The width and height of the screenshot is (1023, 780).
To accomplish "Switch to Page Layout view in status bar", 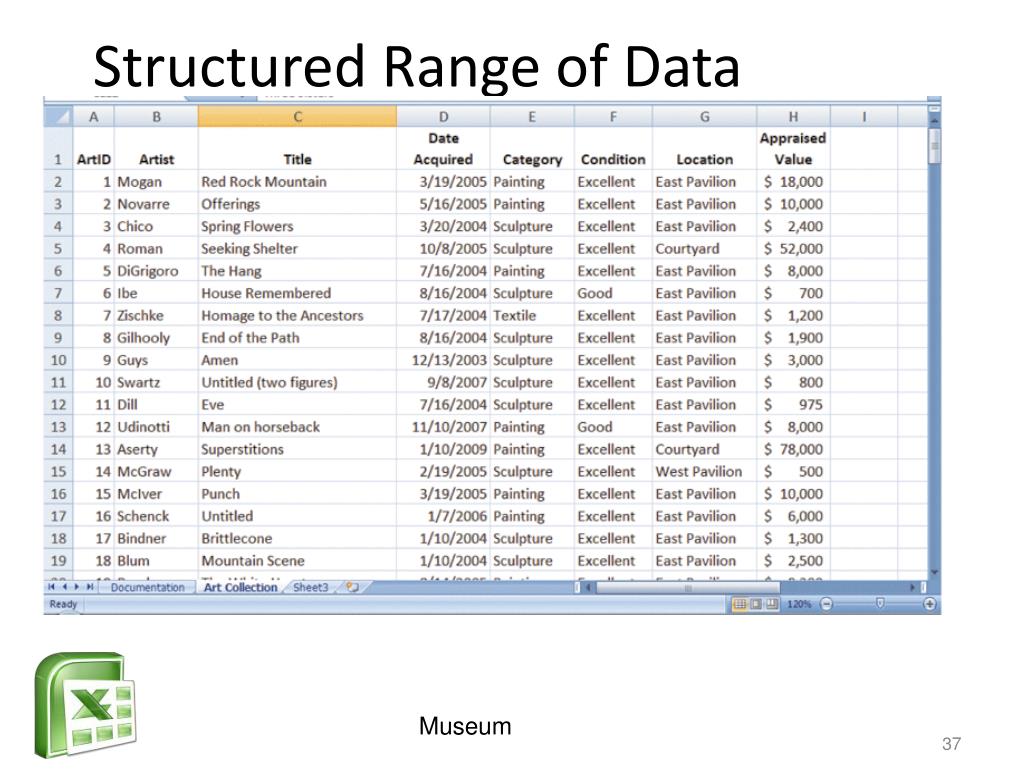I will (756, 604).
